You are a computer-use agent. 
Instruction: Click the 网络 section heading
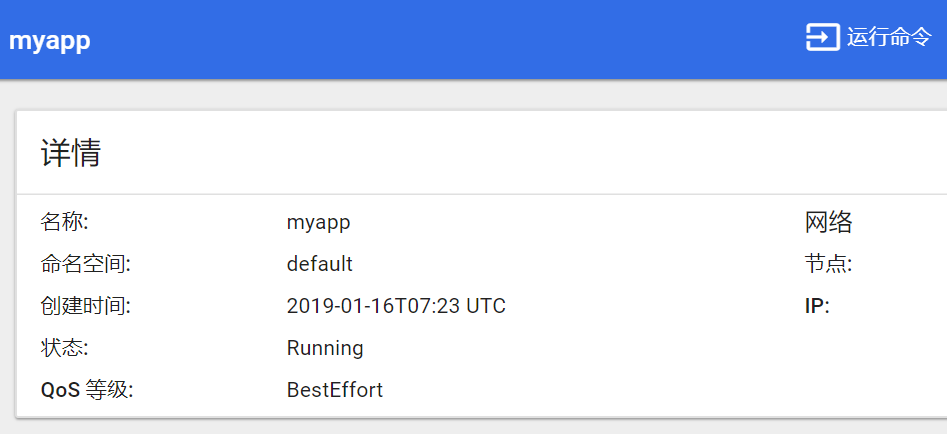[x=828, y=223]
